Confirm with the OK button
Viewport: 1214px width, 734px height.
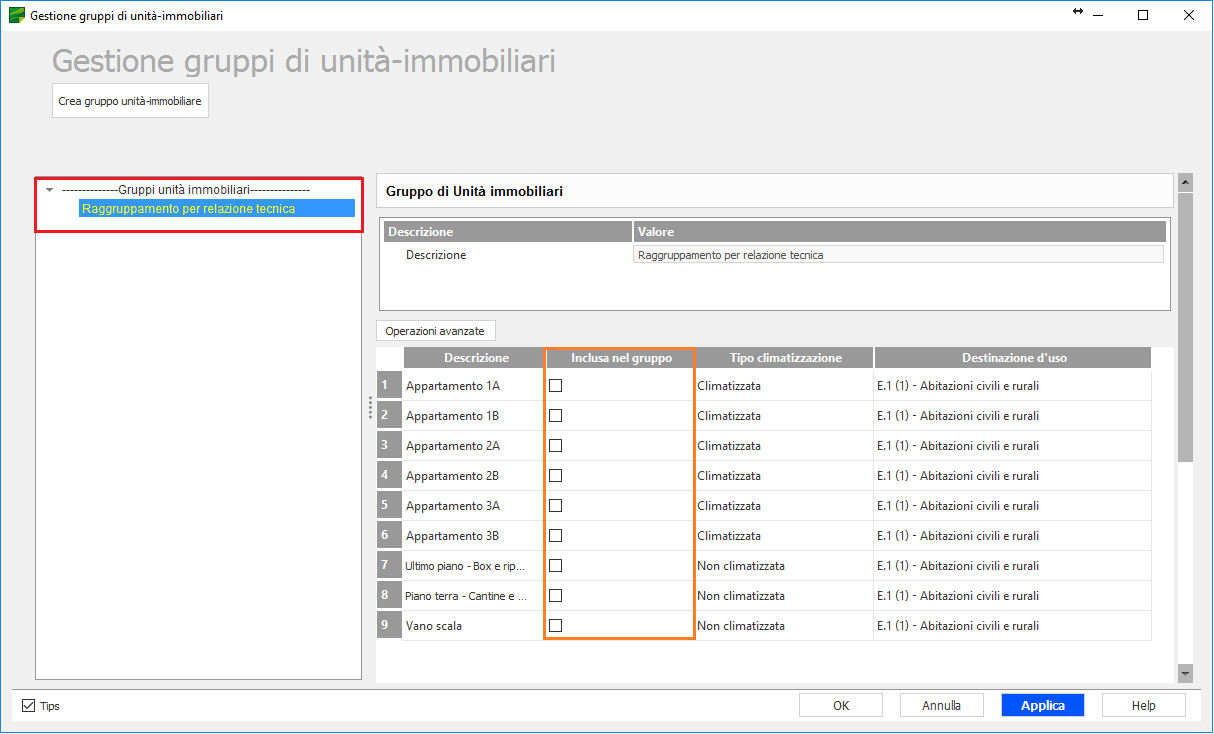(x=841, y=706)
